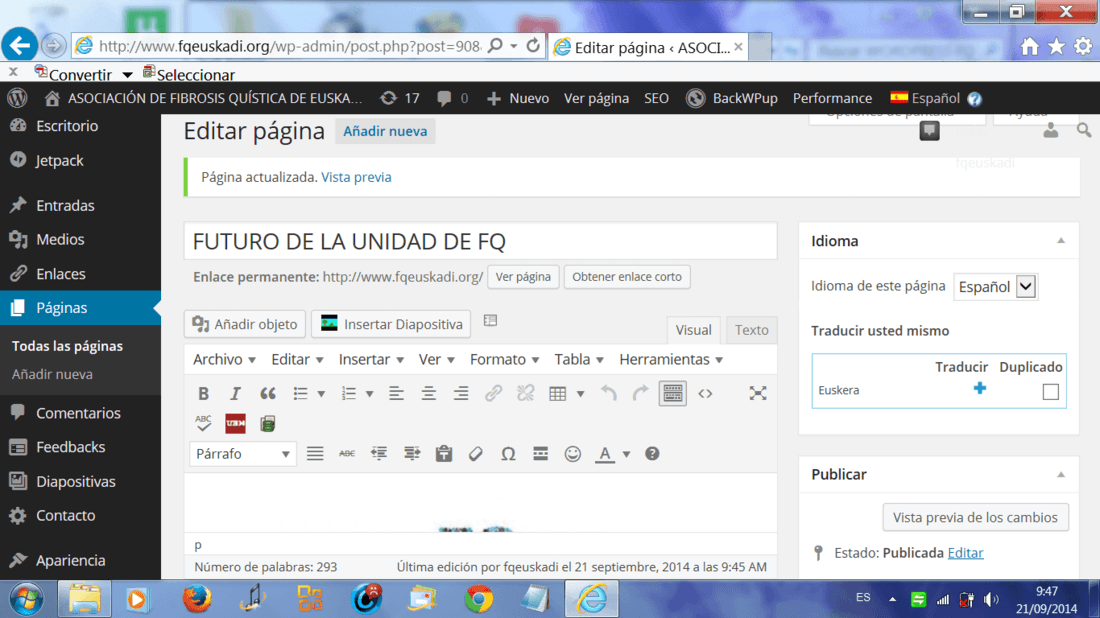Open the Formato editor menu
Screen dimensions: 1100x618
click(504, 359)
